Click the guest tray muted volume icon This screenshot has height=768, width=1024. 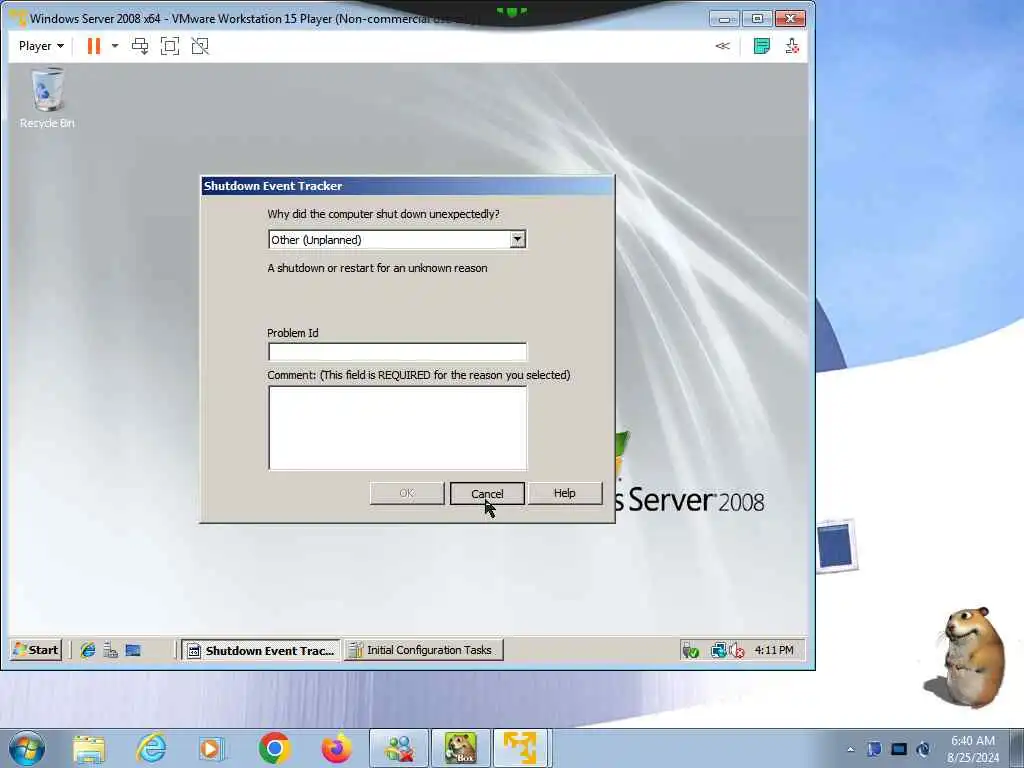(x=737, y=650)
